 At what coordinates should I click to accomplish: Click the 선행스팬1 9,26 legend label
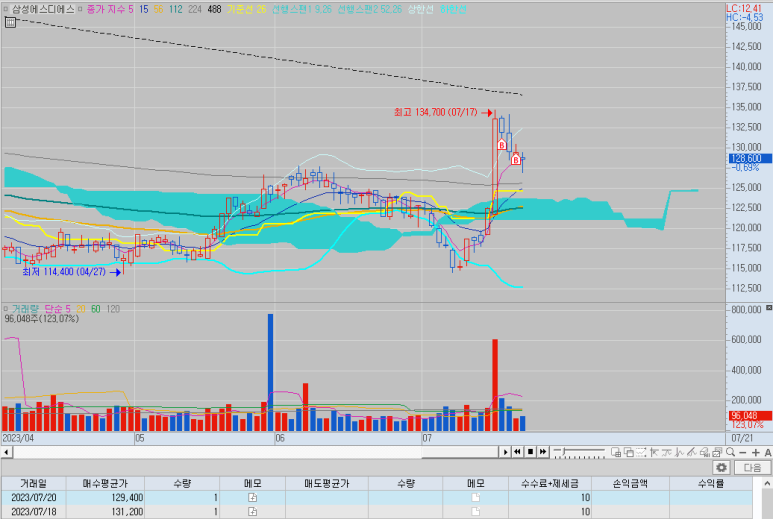coord(302,9)
